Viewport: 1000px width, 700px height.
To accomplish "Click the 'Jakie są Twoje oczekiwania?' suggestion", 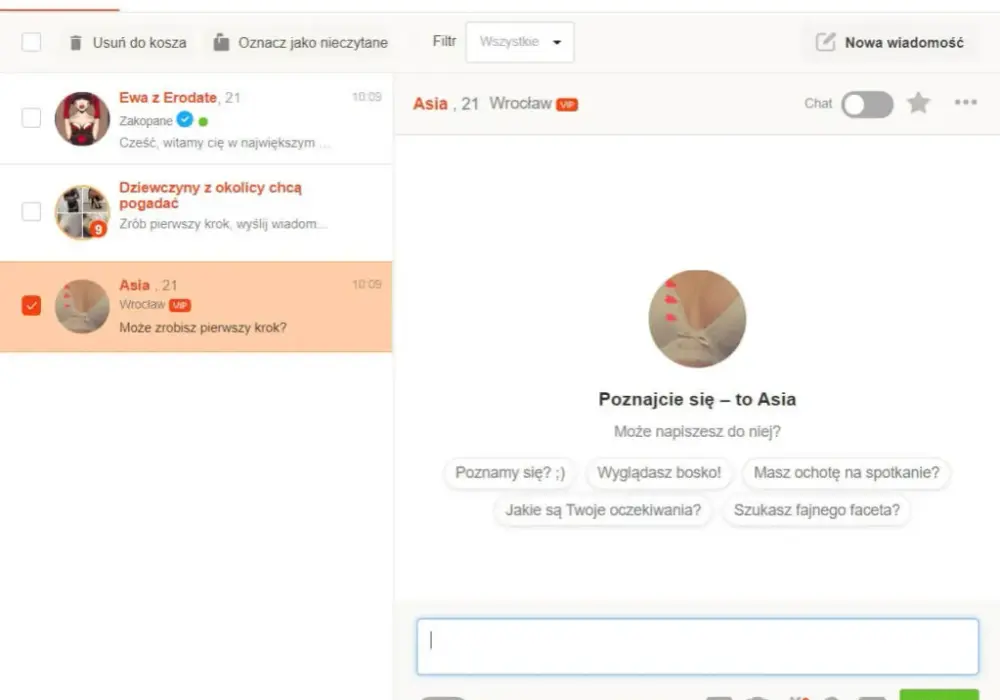I will (603, 511).
